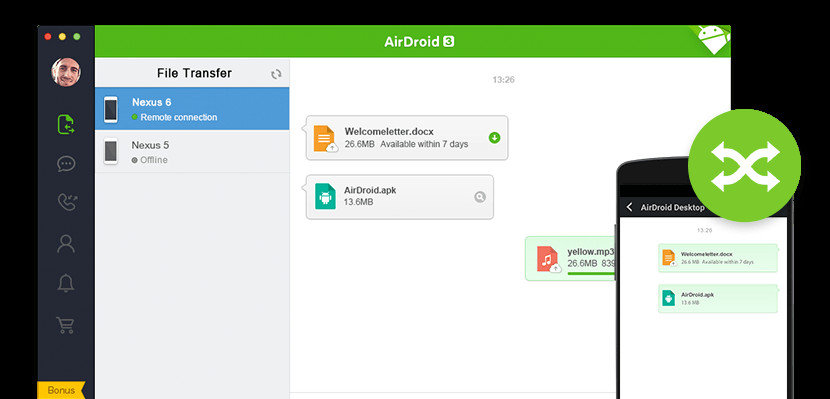The width and height of the screenshot is (830, 399).
Task: Tap AirDroid.apk bubble on phone
Action: tap(718, 298)
